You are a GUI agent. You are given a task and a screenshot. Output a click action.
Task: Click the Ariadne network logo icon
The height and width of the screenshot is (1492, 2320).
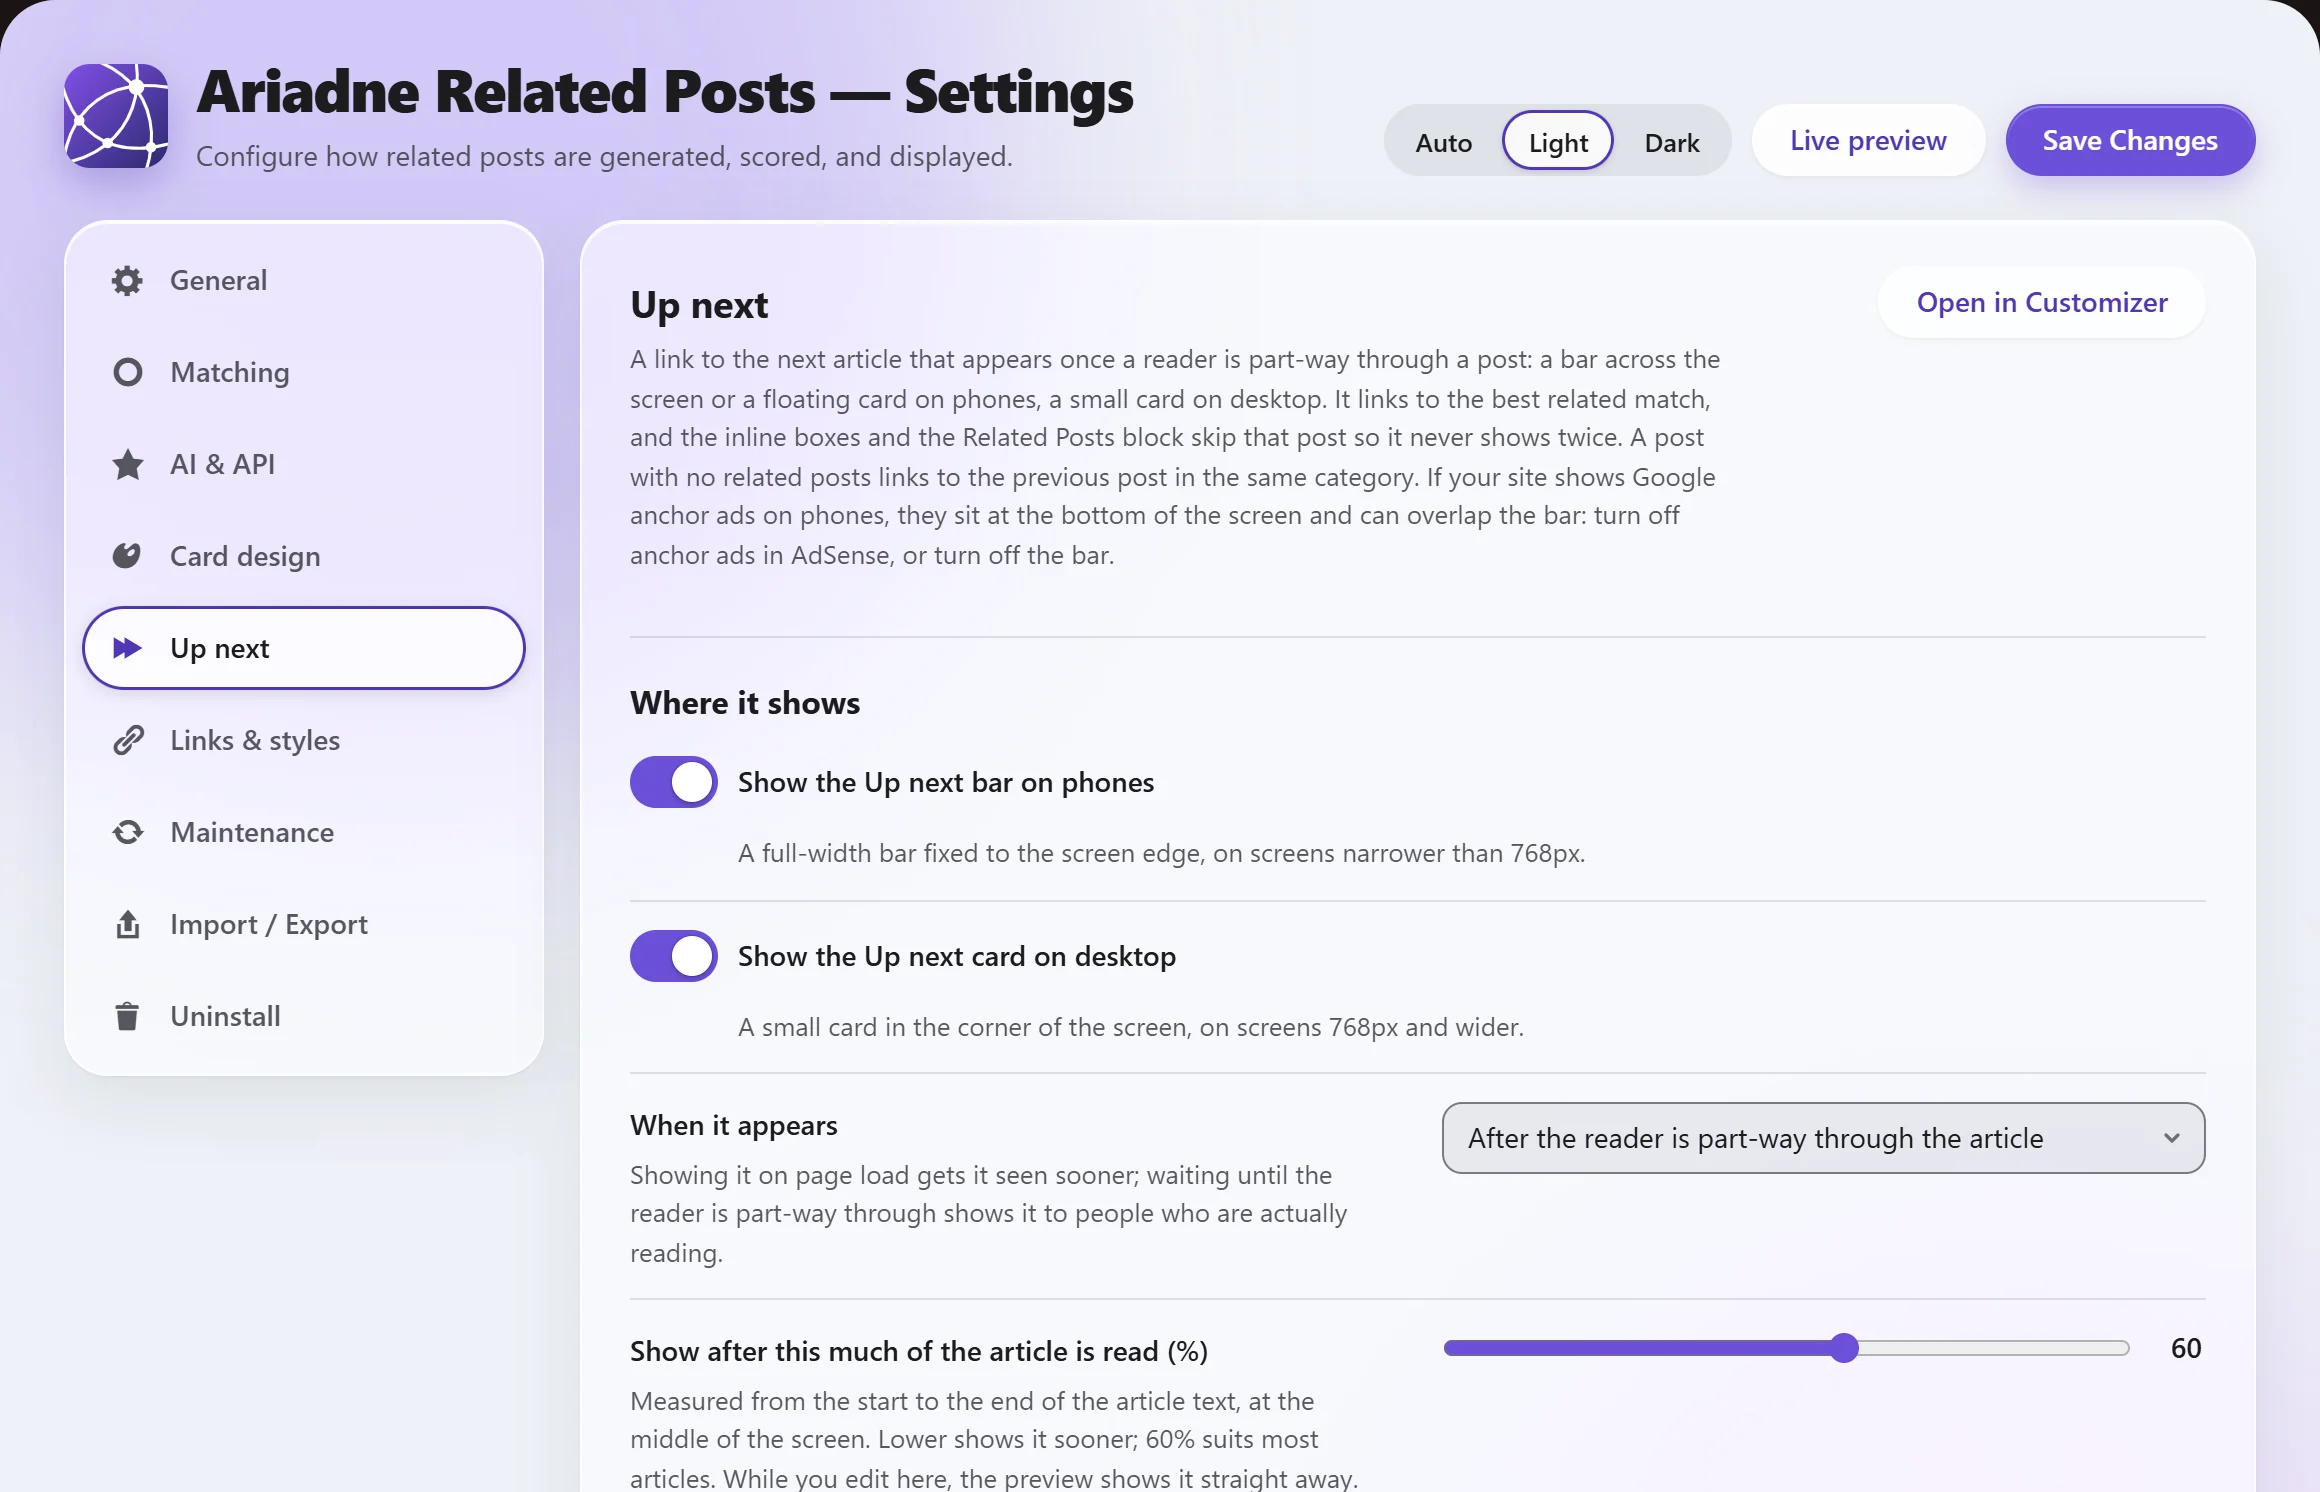pyautogui.click(x=116, y=116)
